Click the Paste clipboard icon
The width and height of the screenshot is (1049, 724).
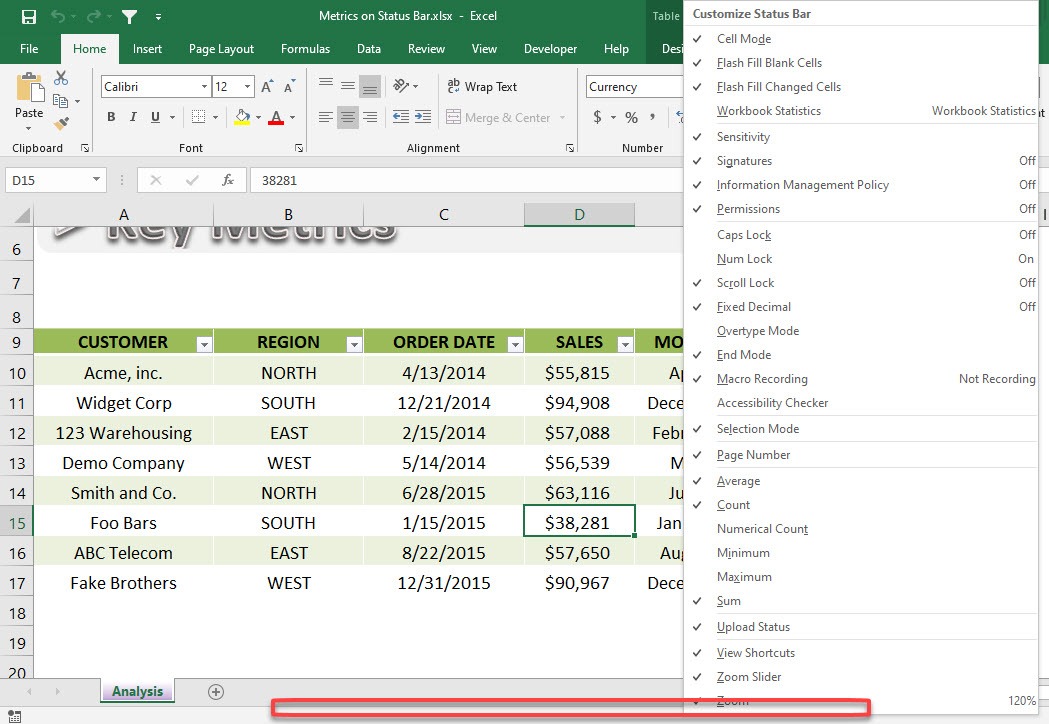coord(29,88)
